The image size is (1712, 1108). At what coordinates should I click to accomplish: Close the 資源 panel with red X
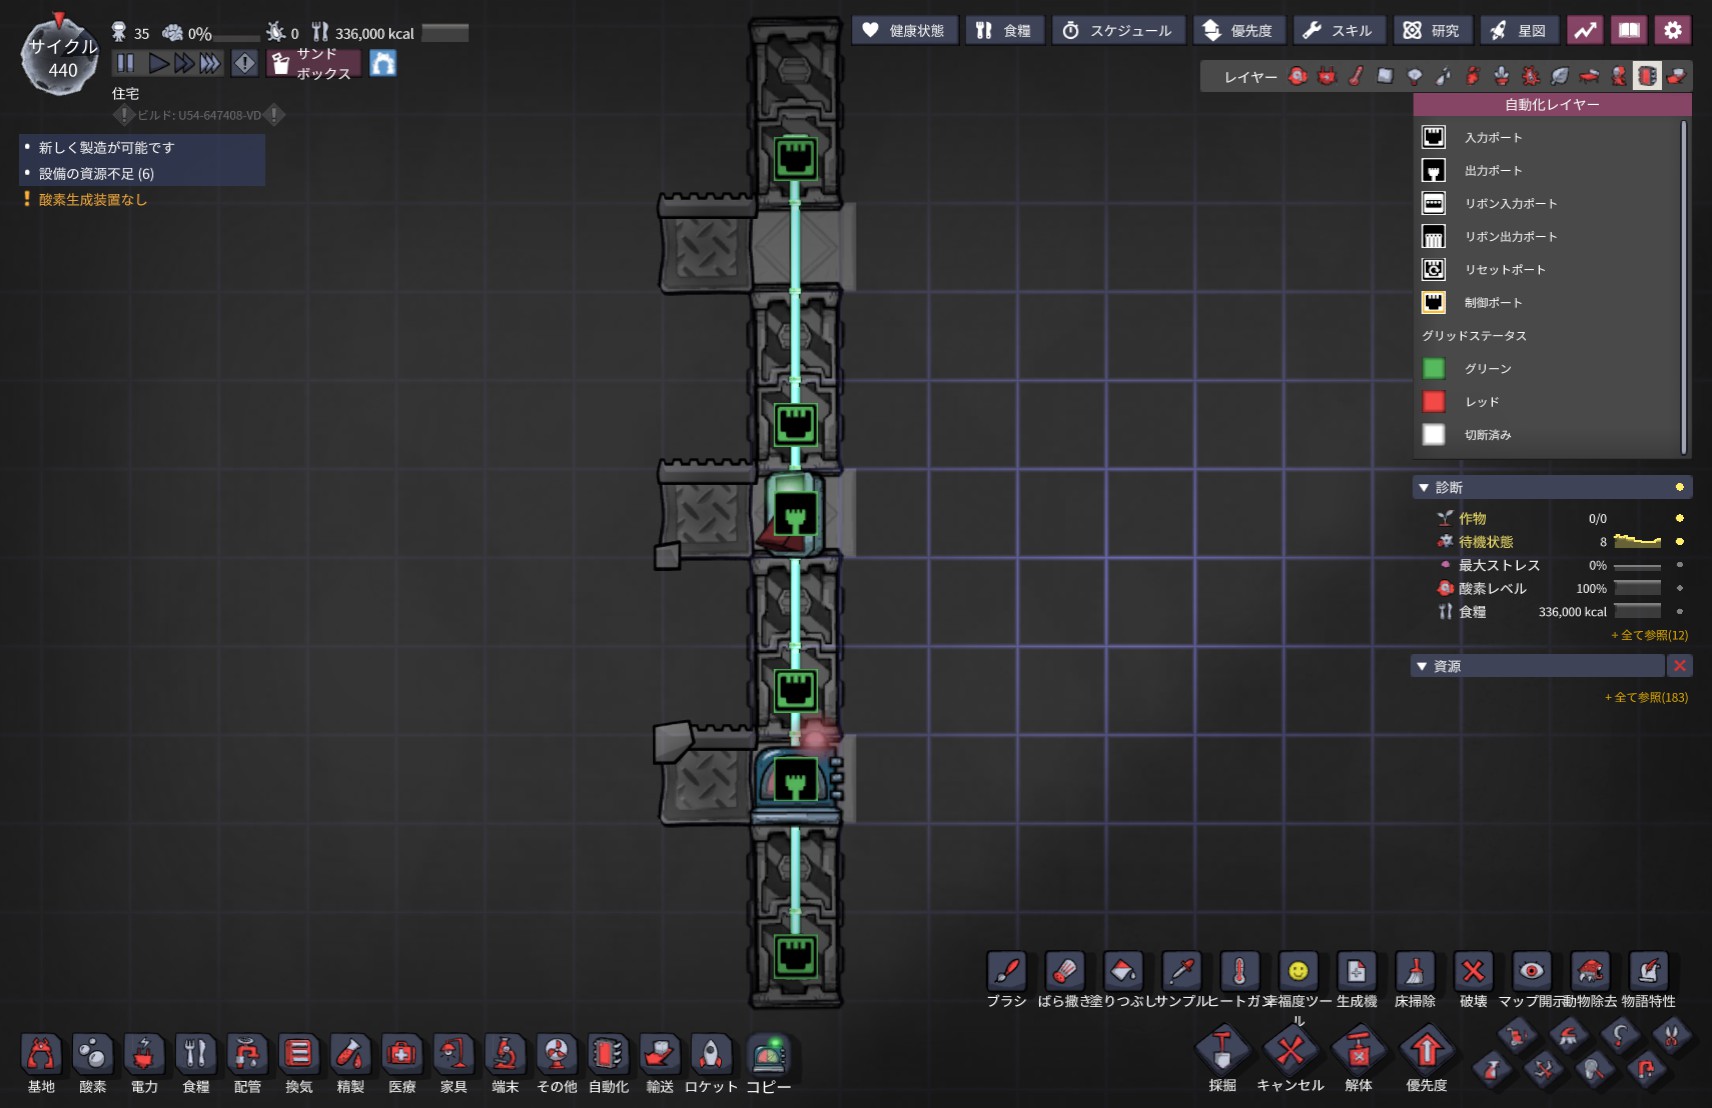[1680, 666]
